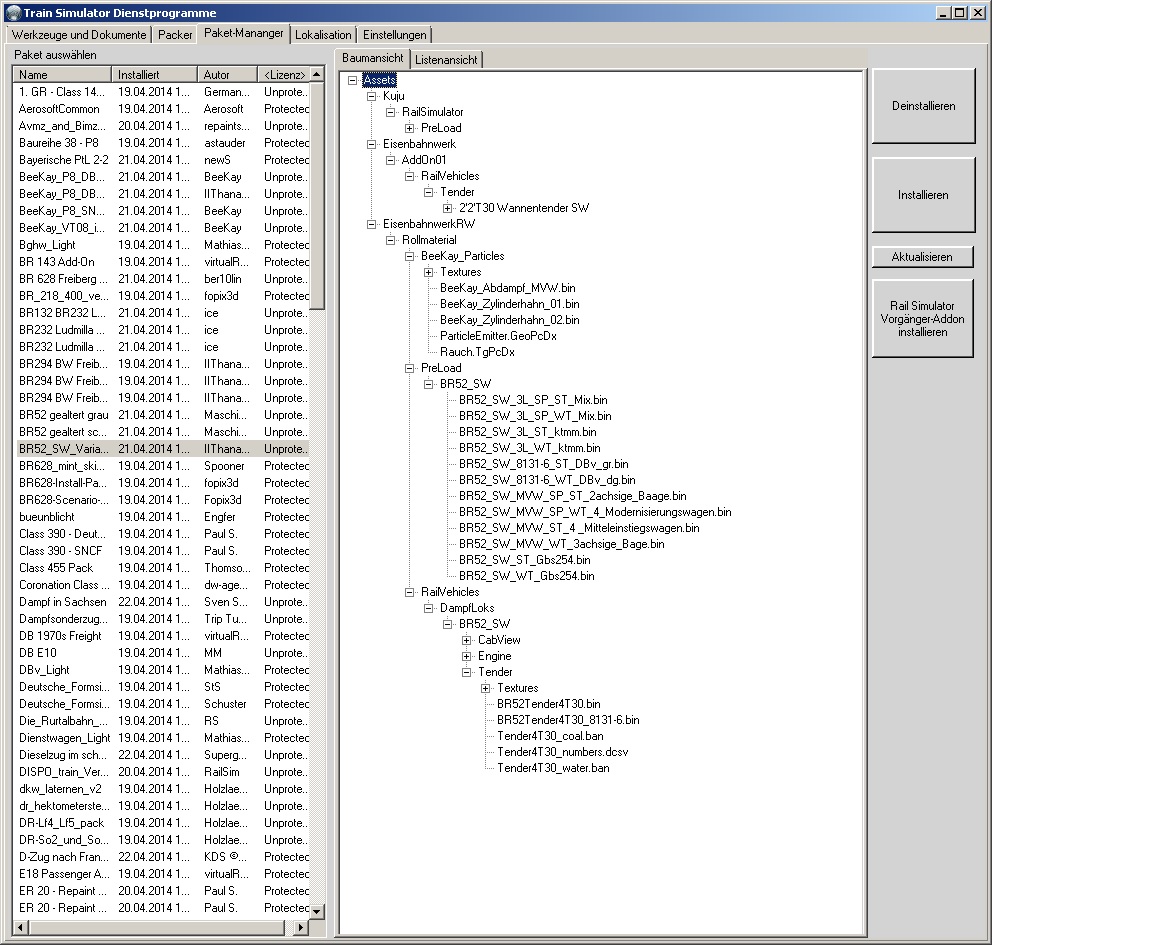Screen dimensions: 1153x945
Task: Expand the CabView node
Action: click(467, 641)
